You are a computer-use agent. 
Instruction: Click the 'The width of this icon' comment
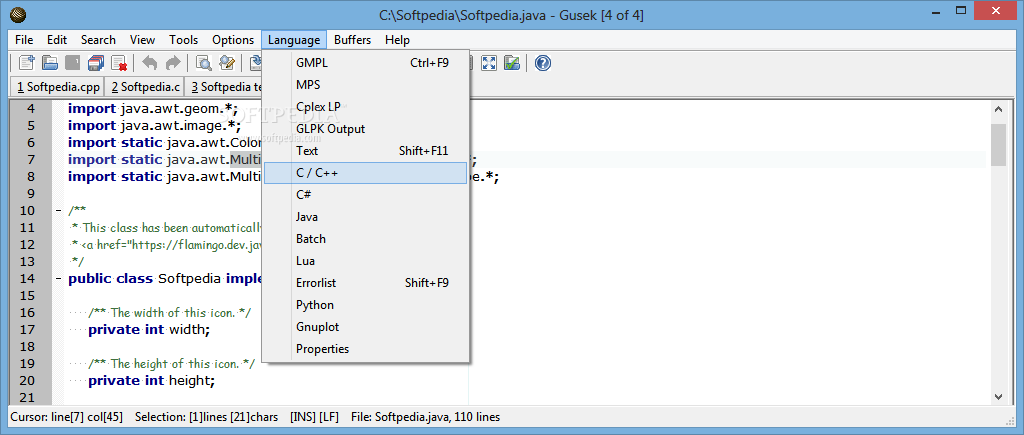170,313
